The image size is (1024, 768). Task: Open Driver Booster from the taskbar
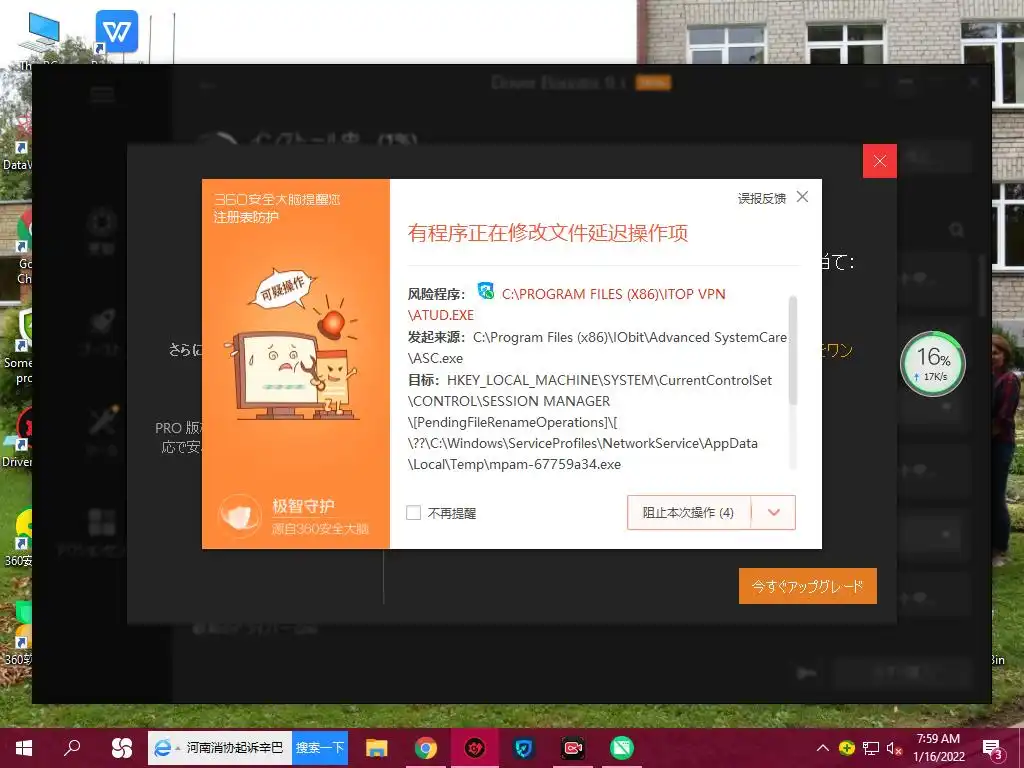[475, 748]
